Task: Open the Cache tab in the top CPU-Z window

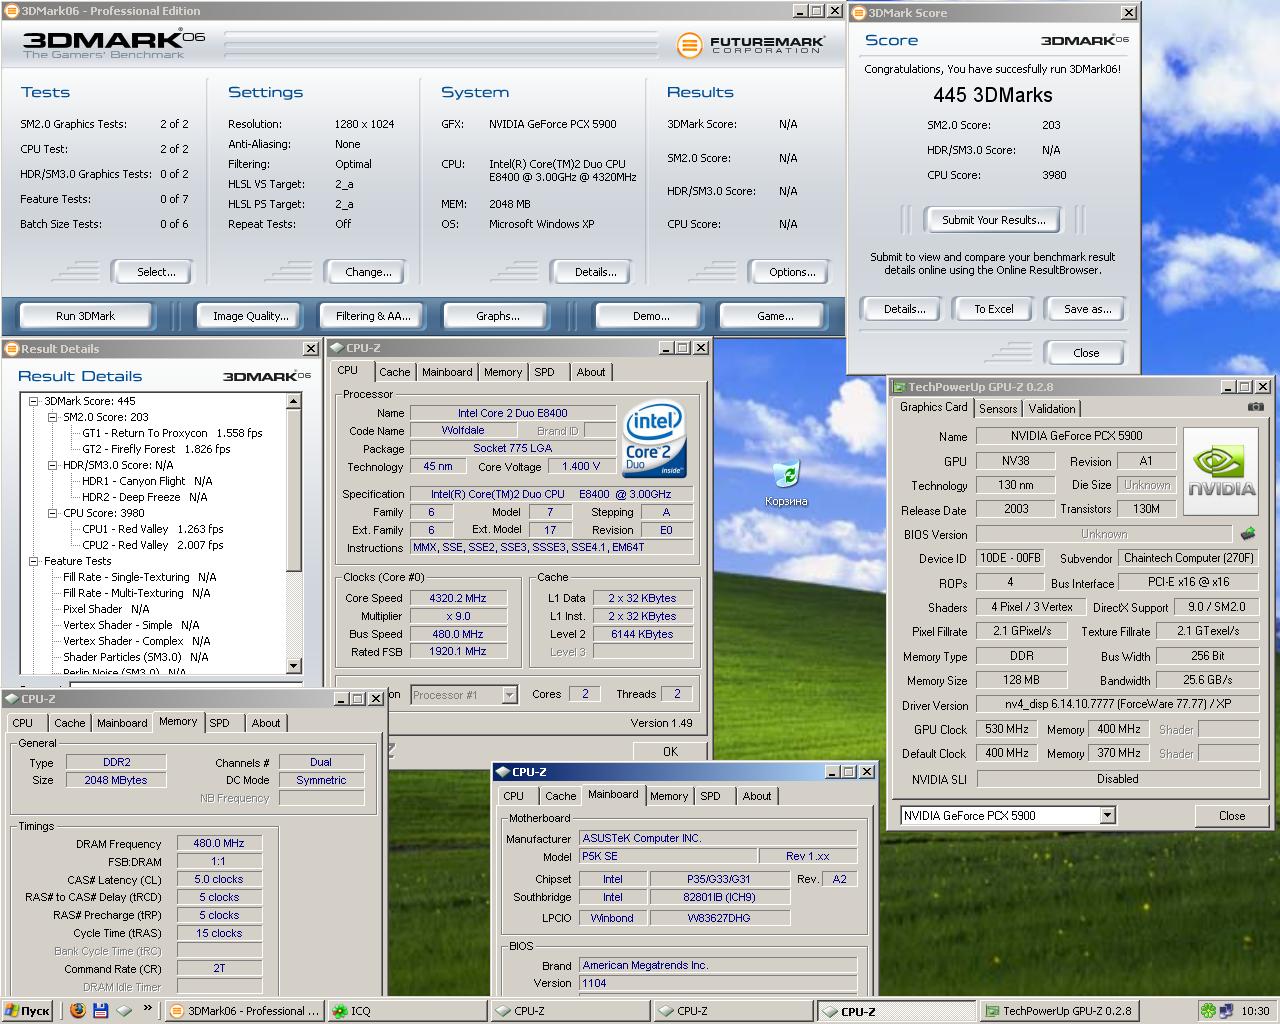Action: (394, 372)
